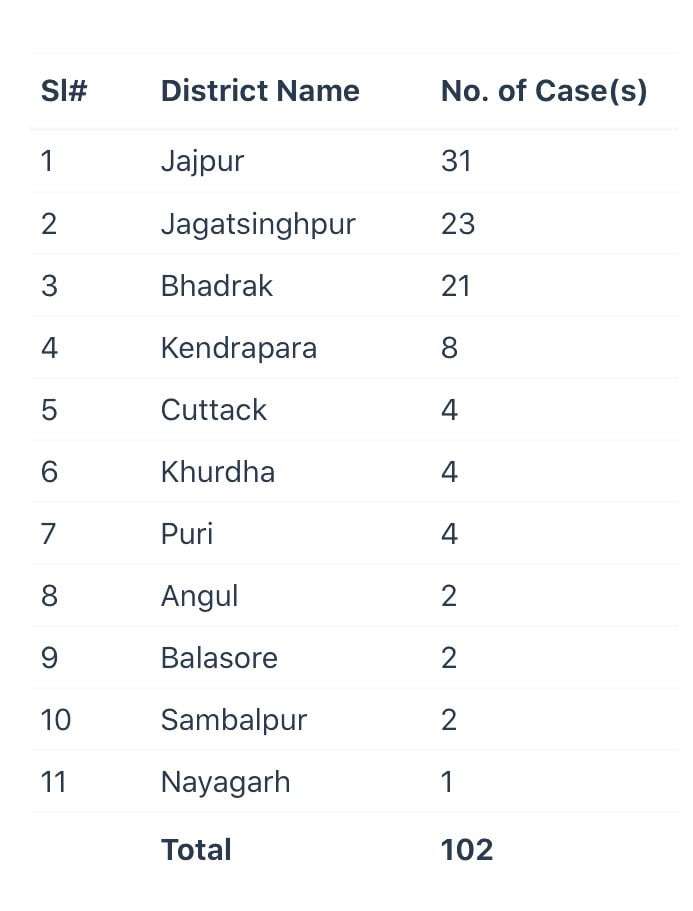Select Kendrapara in the table
Screen dimensions: 693x911
[239, 348]
